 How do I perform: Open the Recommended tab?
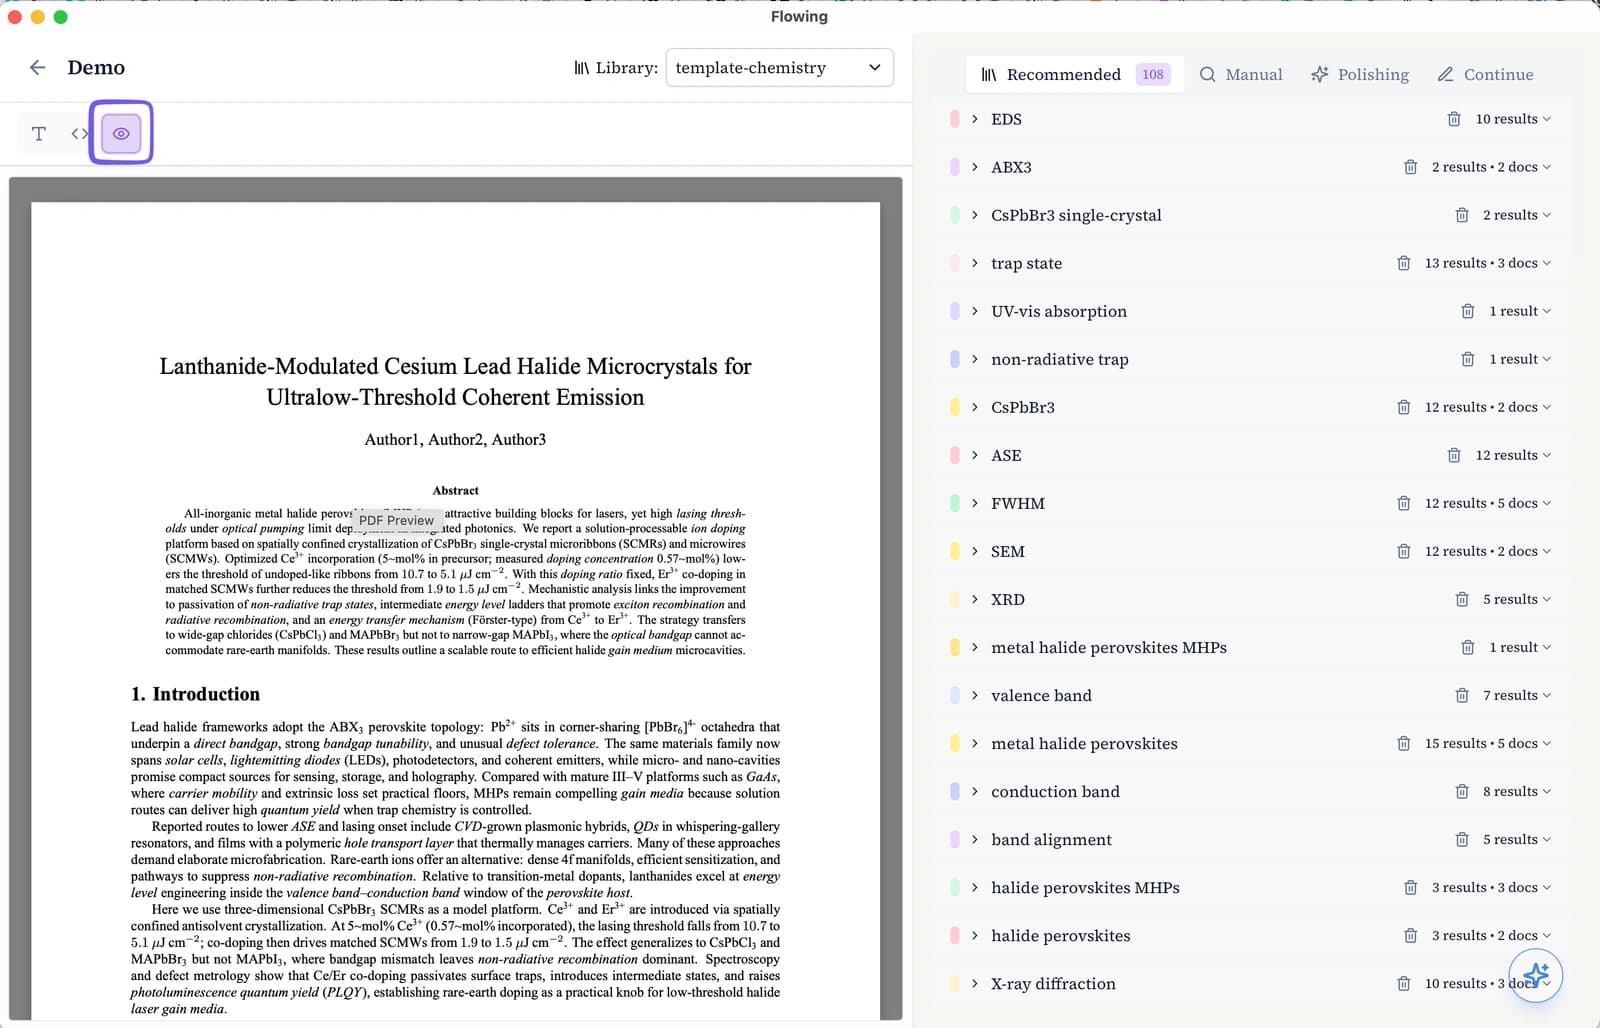click(1075, 74)
